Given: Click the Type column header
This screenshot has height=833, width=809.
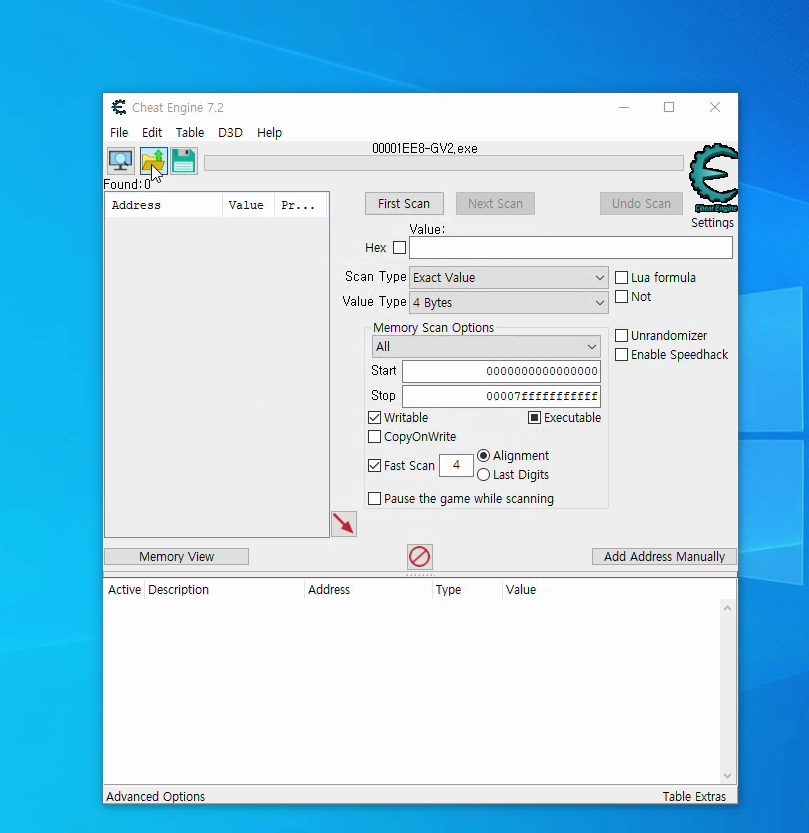Looking at the screenshot, I should coord(467,590).
